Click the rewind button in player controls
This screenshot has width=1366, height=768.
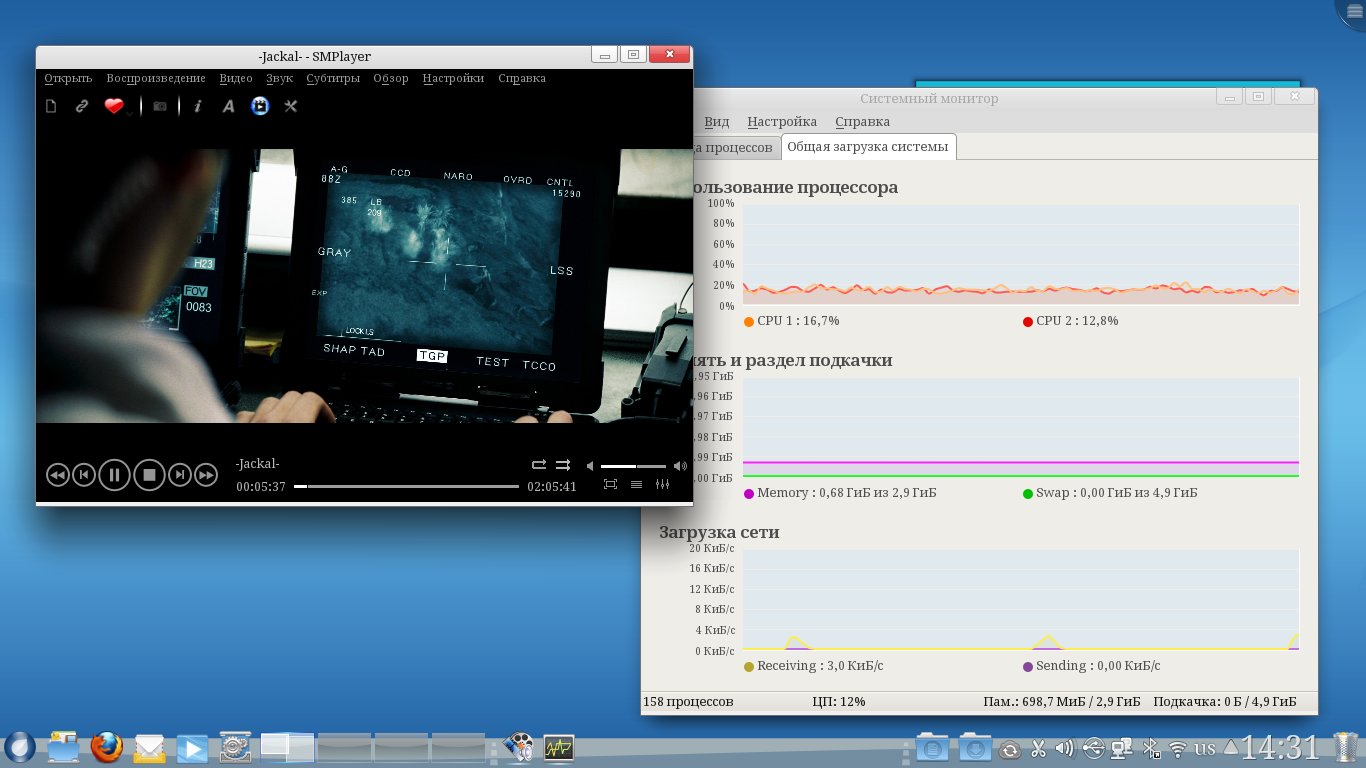[x=57, y=475]
